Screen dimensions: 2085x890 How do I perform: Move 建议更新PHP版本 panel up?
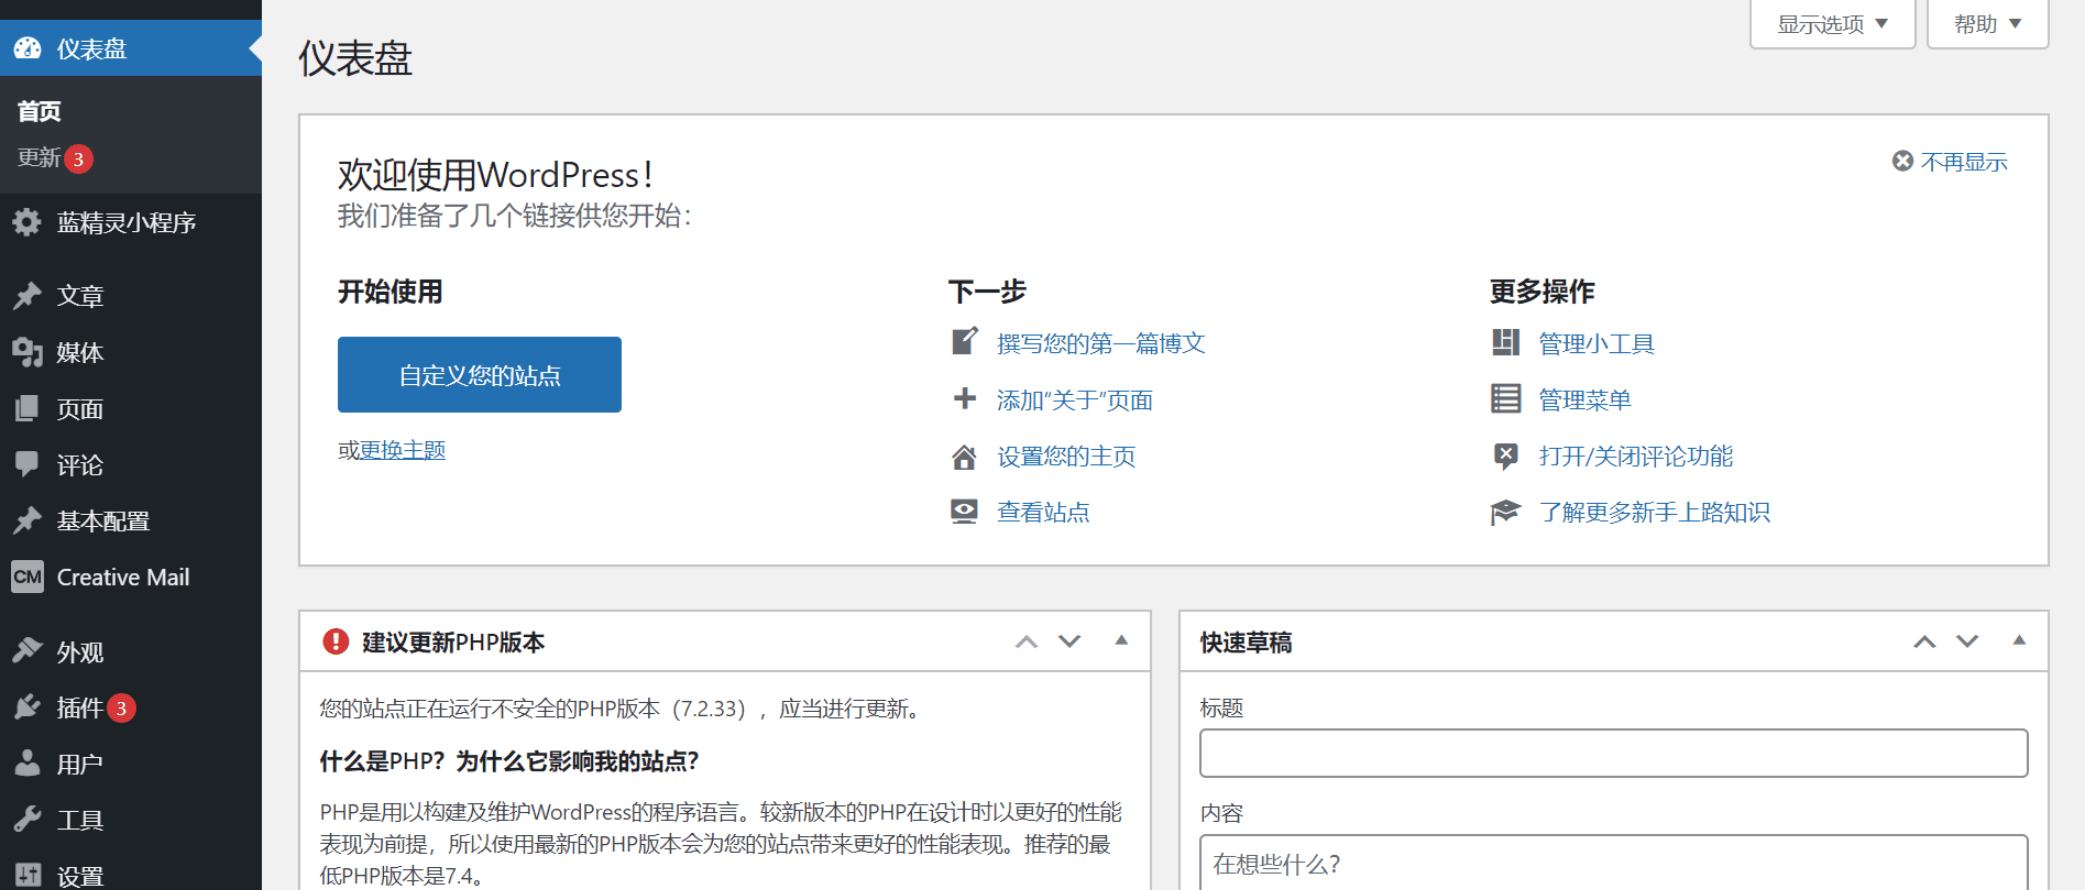(x=1026, y=641)
